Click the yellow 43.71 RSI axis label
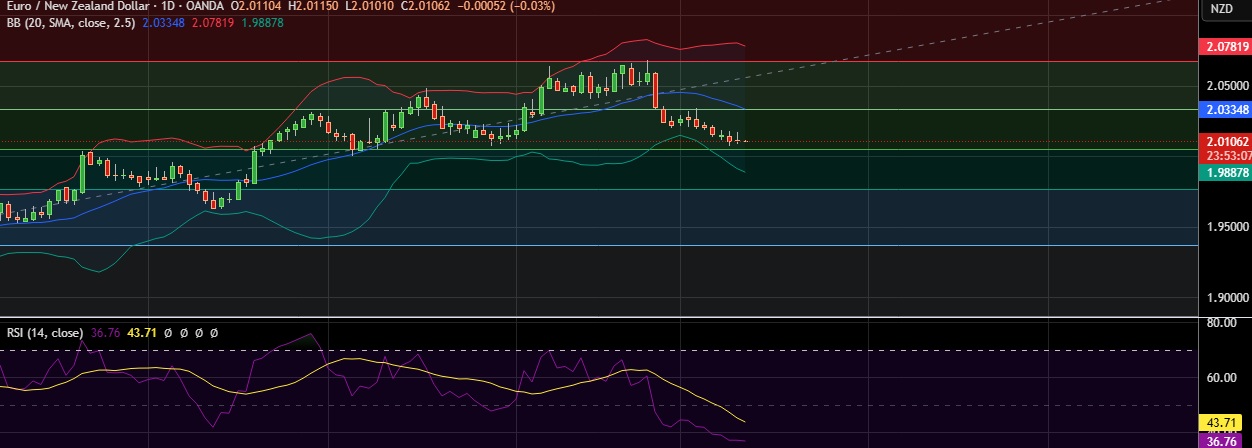 [x=1225, y=422]
